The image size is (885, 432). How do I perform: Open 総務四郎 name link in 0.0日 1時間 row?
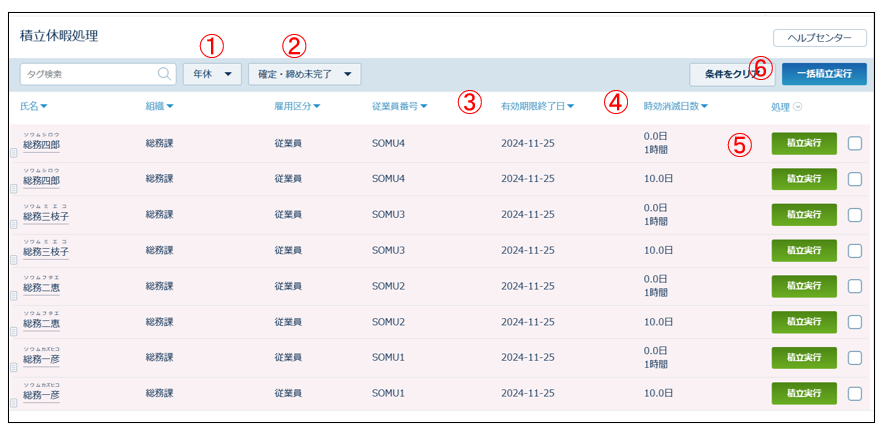tap(41, 145)
